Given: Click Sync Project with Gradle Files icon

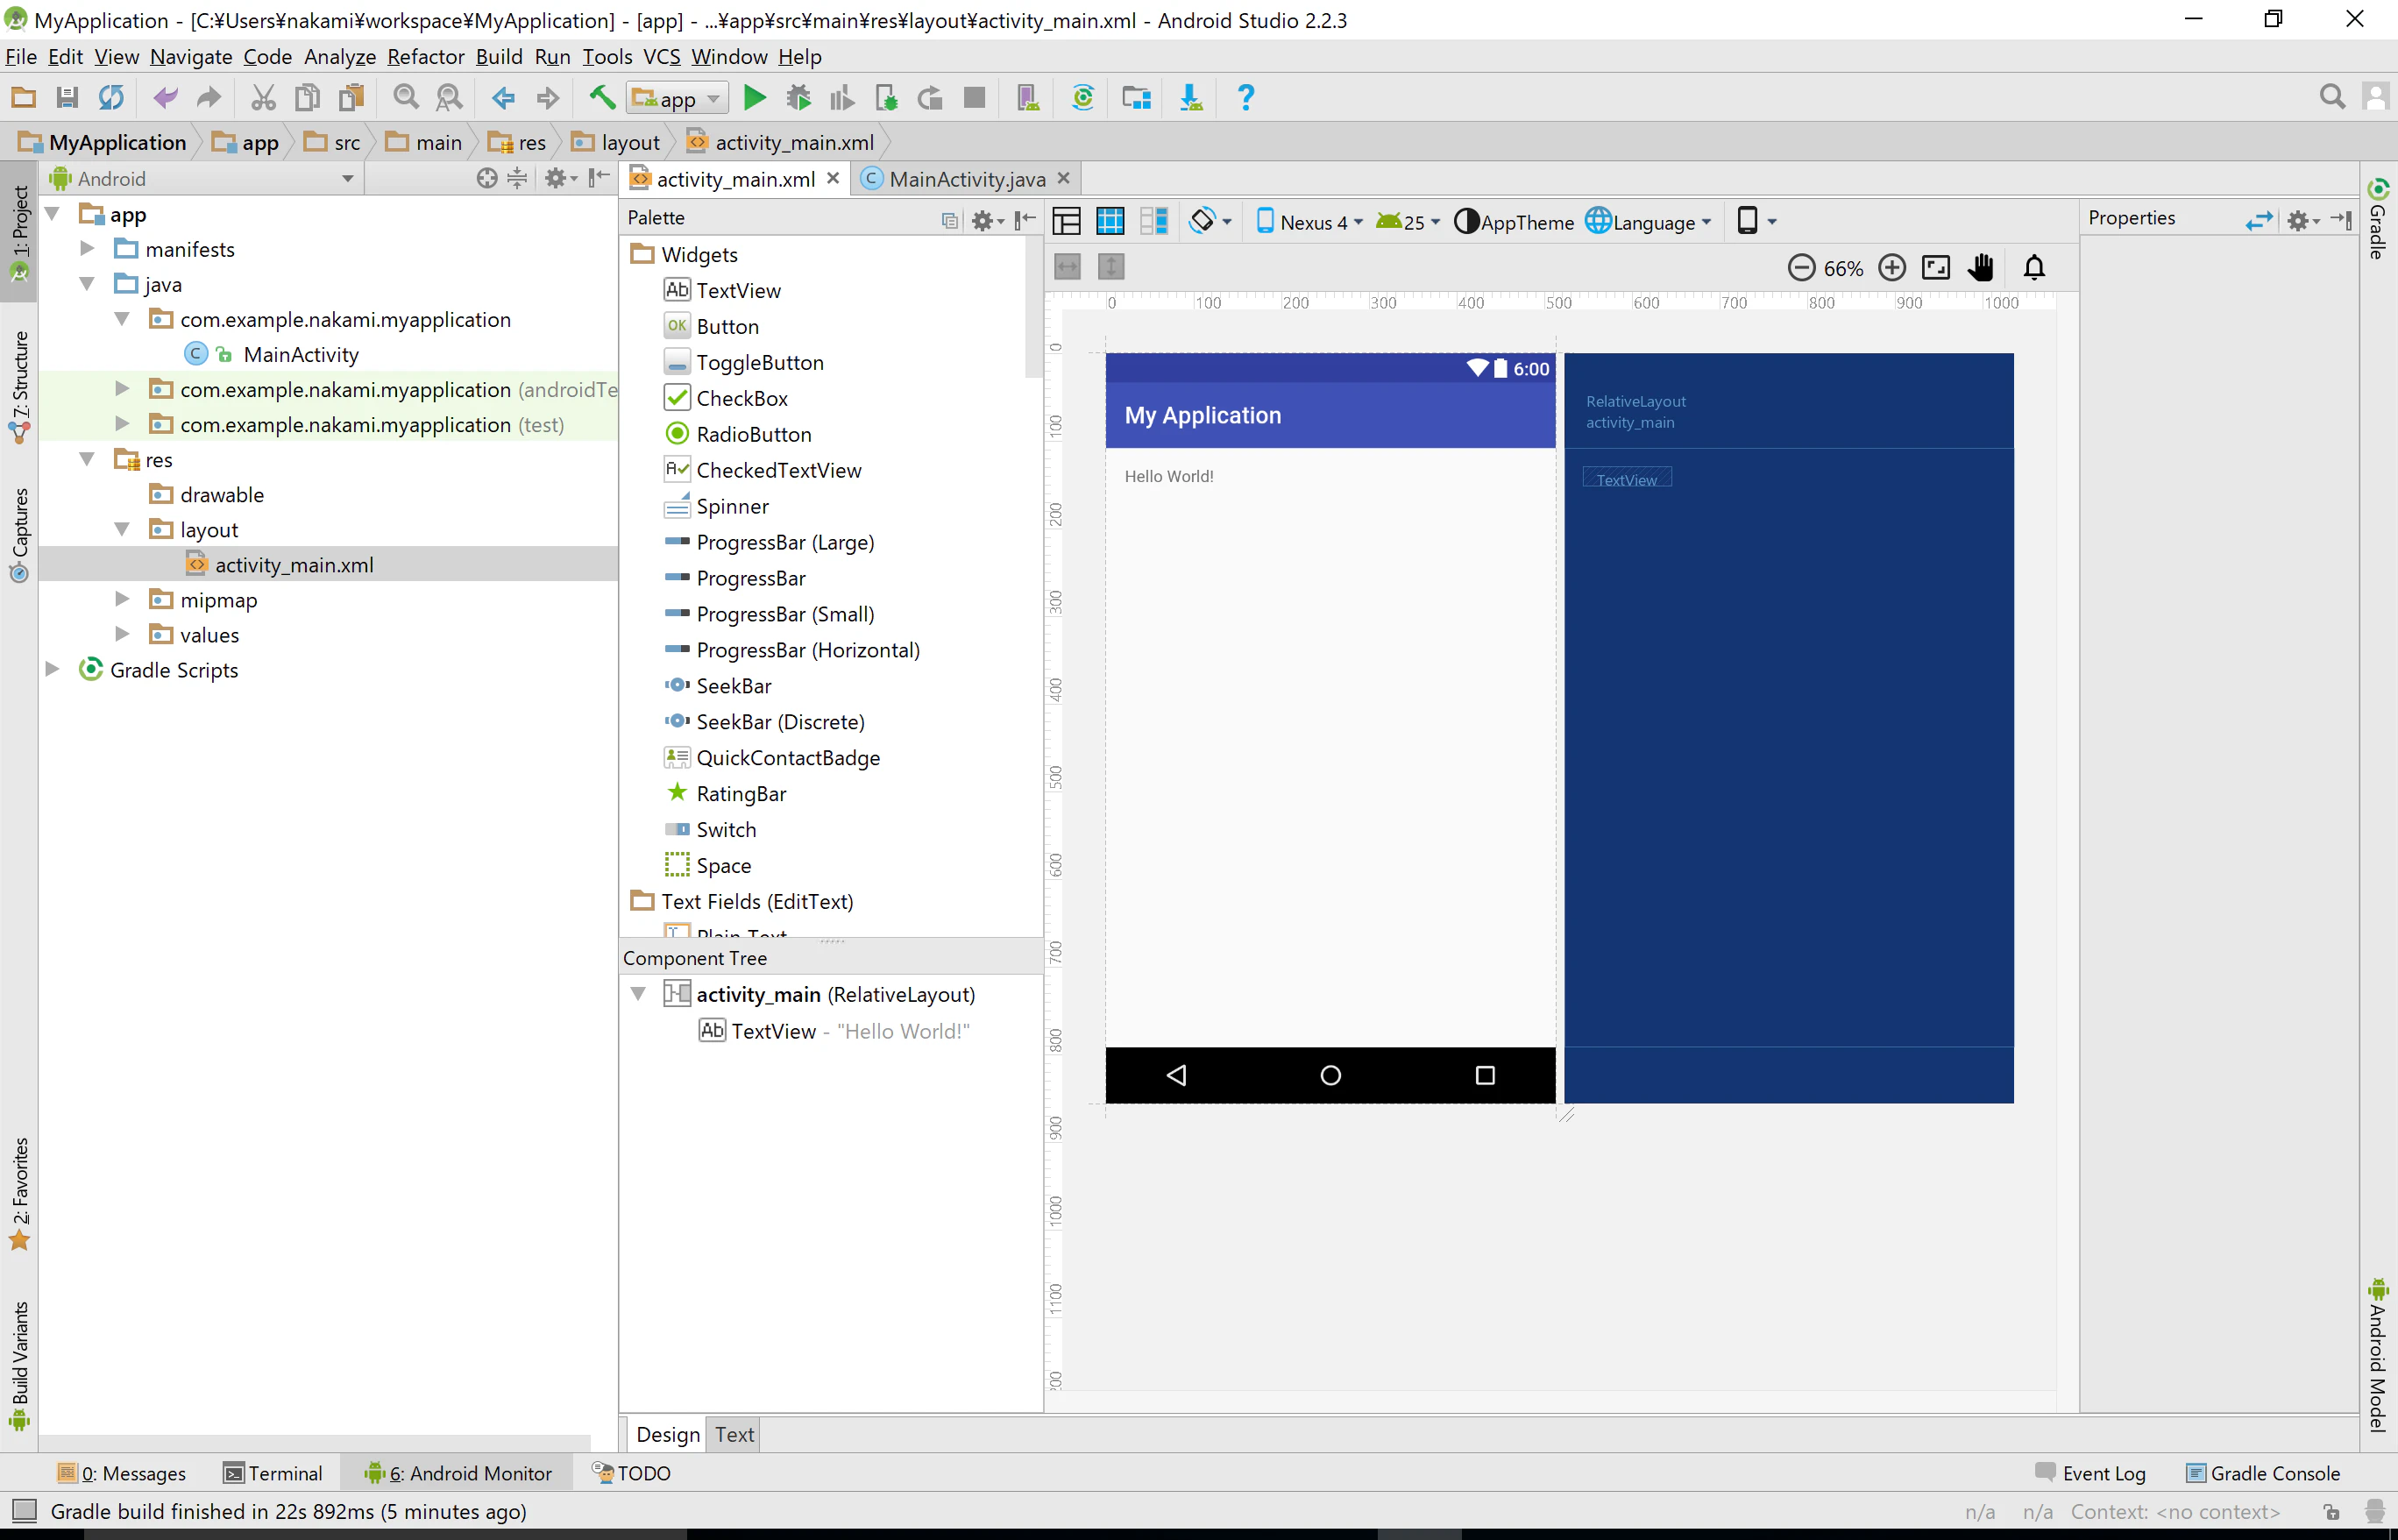Looking at the screenshot, I should click(x=1083, y=98).
